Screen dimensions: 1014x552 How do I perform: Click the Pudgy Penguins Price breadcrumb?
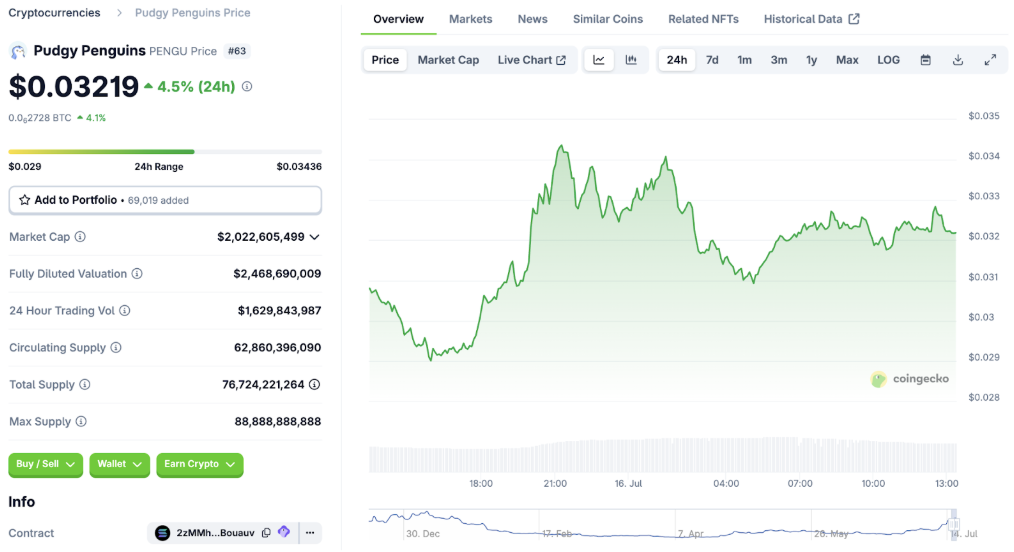click(x=192, y=12)
